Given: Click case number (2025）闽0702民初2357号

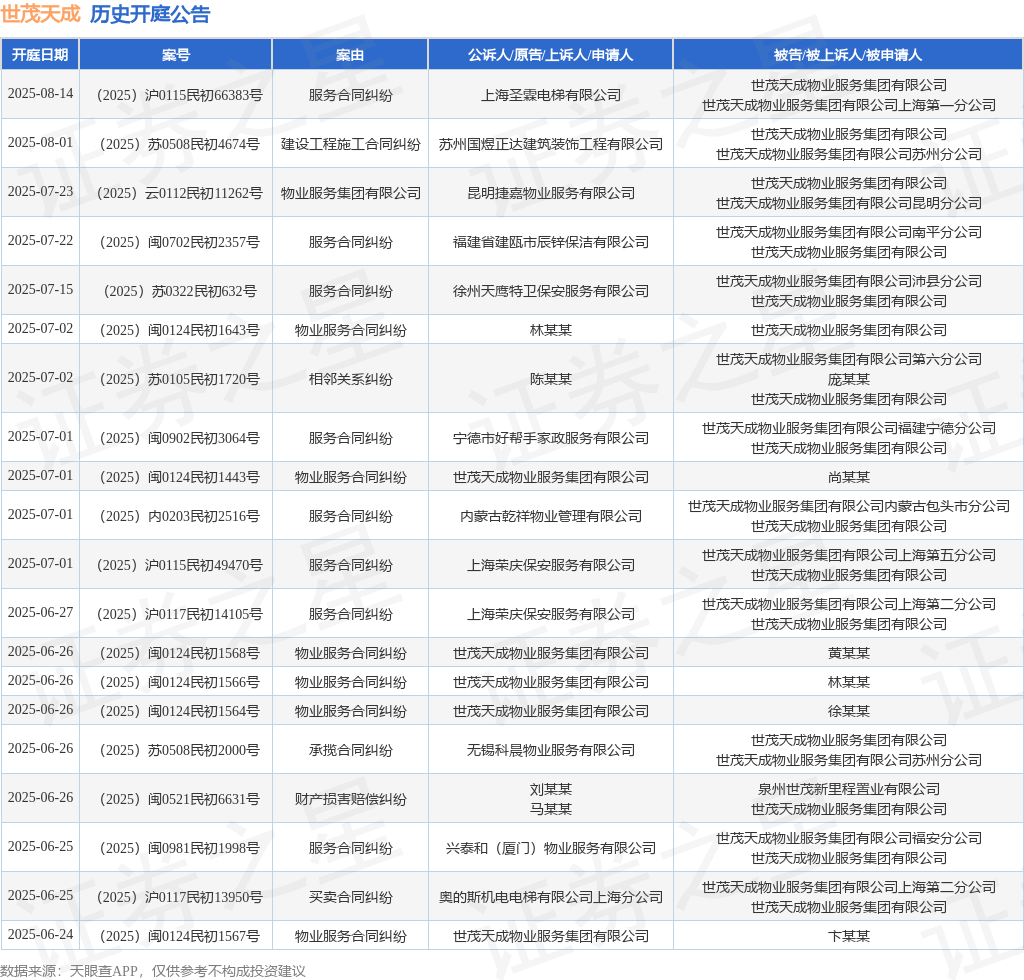Looking at the screenshot, I should (x=180, y=242).
